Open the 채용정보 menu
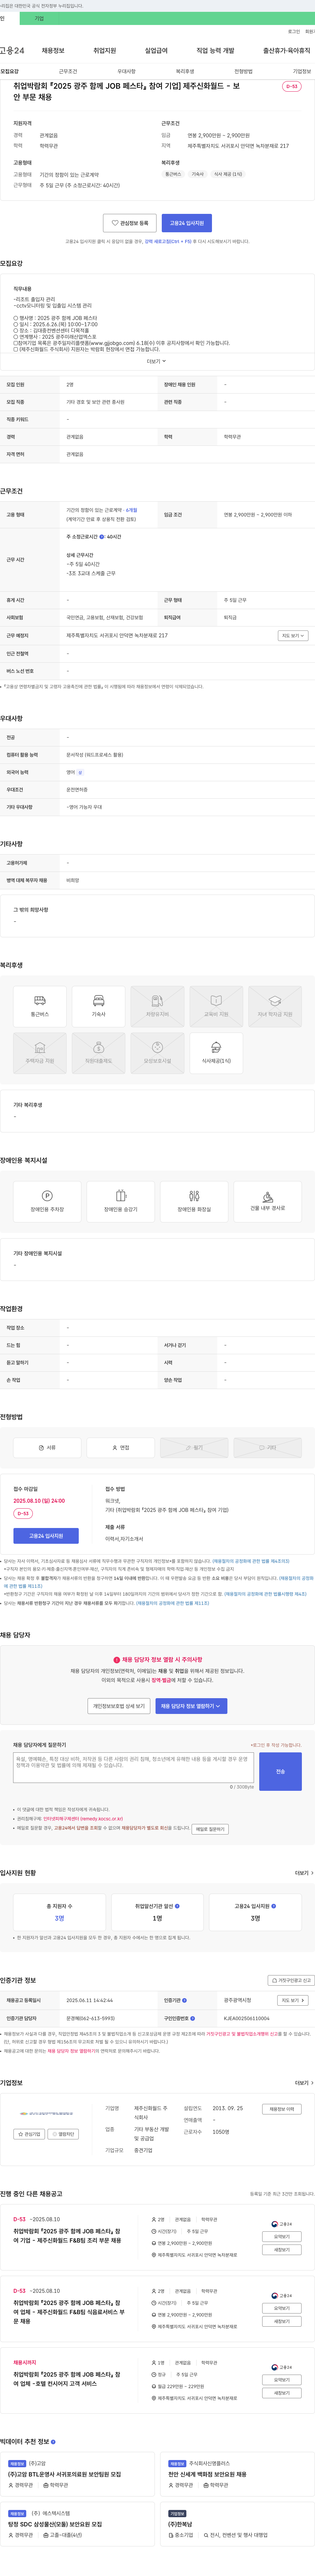Viewport: 315px width, 2576px height. (53, 51)
